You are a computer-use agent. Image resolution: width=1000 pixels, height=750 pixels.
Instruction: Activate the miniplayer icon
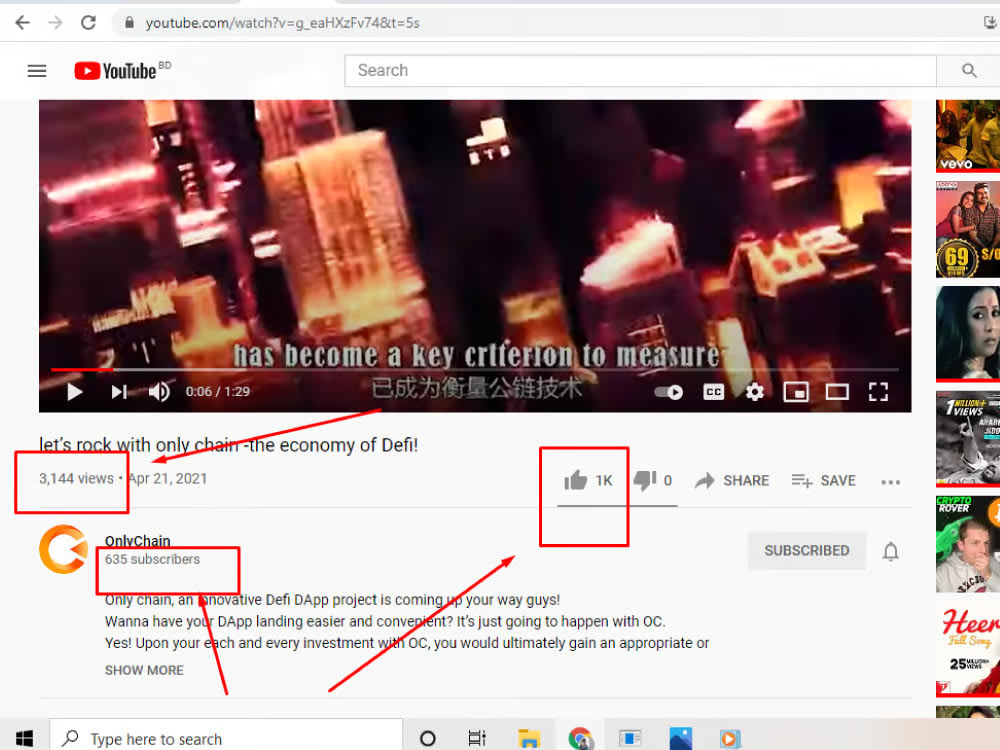click(795, 392)
